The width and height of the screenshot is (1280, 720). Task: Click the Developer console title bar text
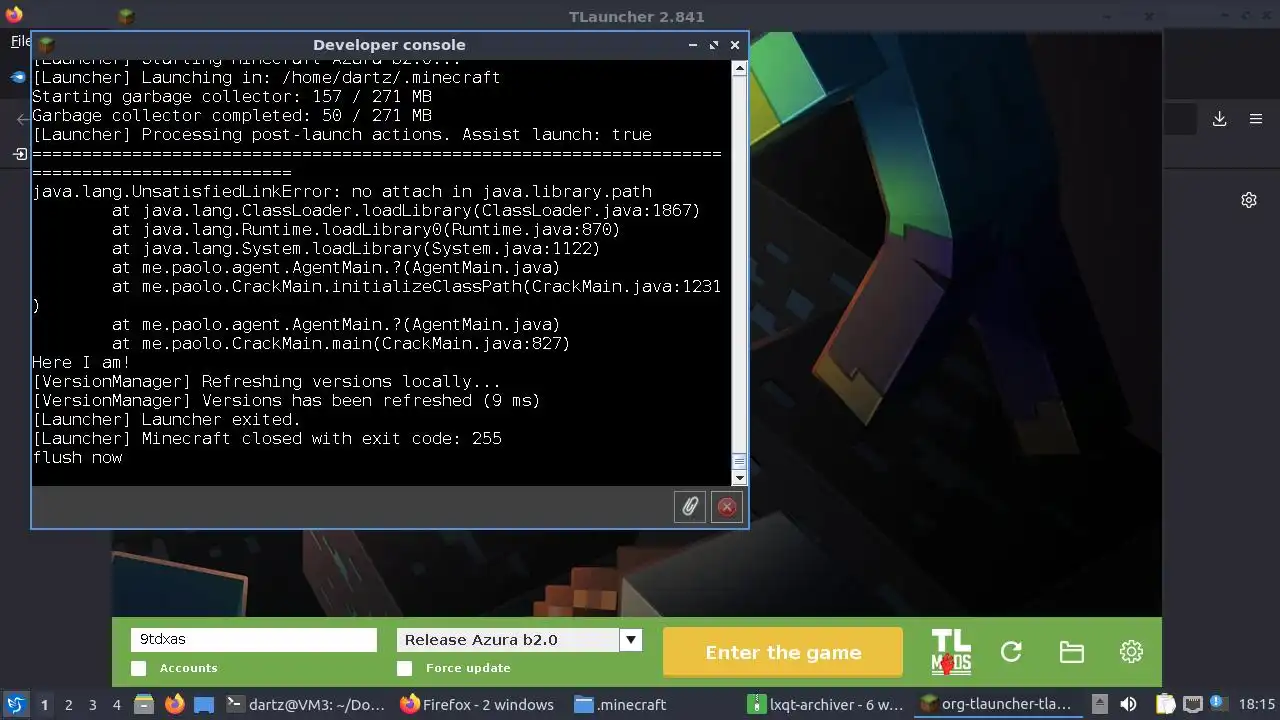tap(389, 45)
